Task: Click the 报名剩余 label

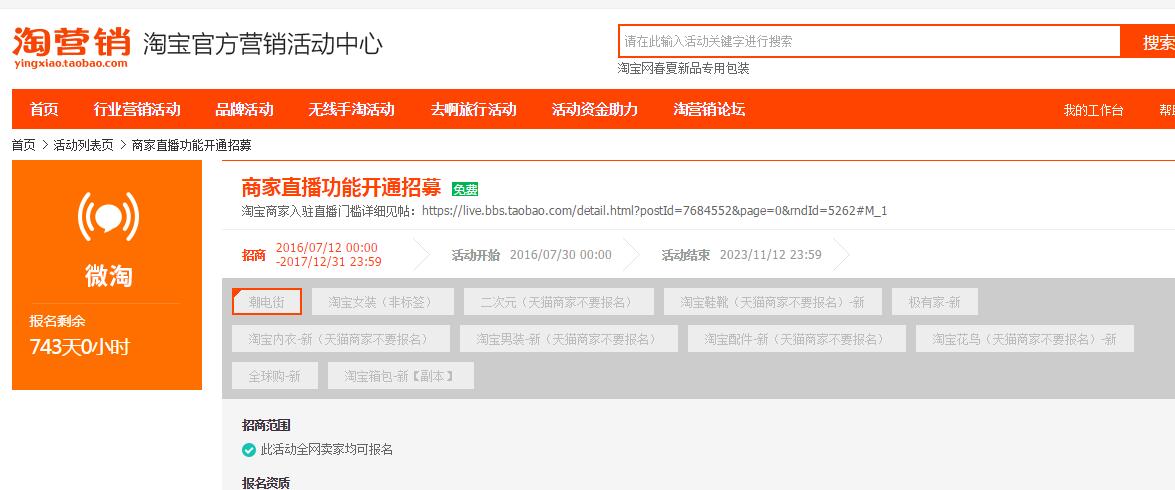Action: [x=58, y=321]
